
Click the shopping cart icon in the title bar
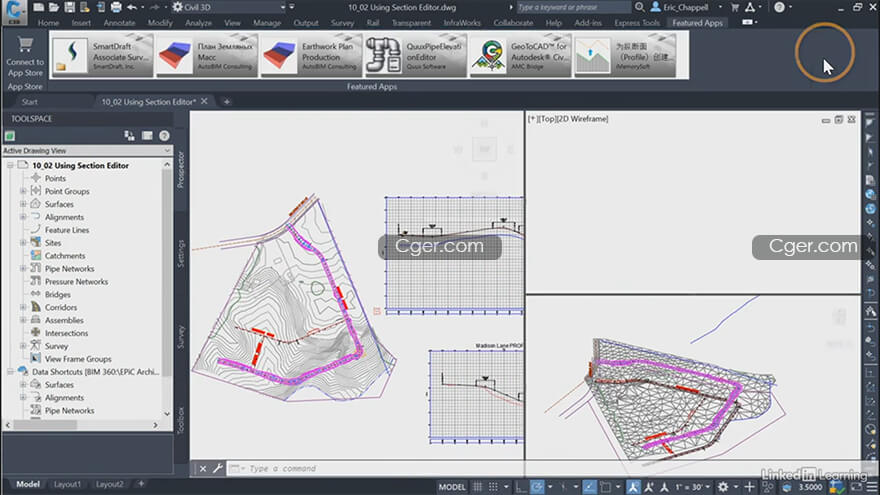point(735,7)
